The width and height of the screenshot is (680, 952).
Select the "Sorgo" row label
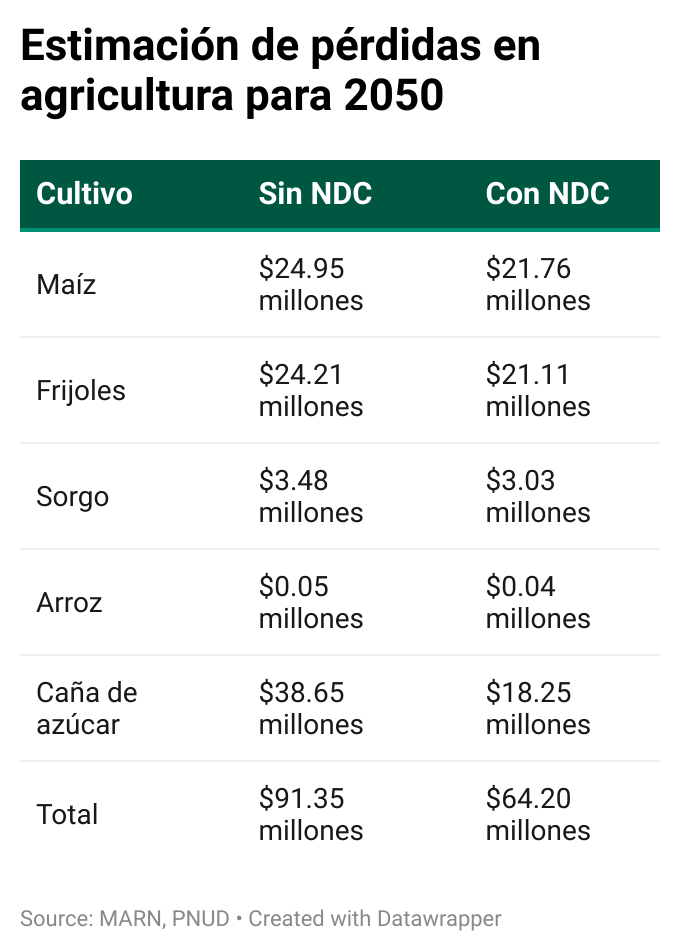coord(72,497)
